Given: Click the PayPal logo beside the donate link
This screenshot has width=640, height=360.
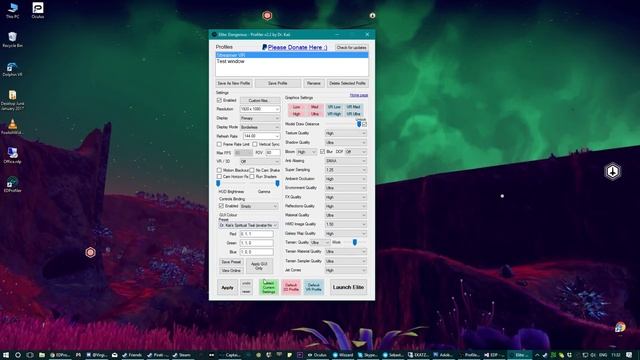Looking at the screenshot, I should point(264,47).
